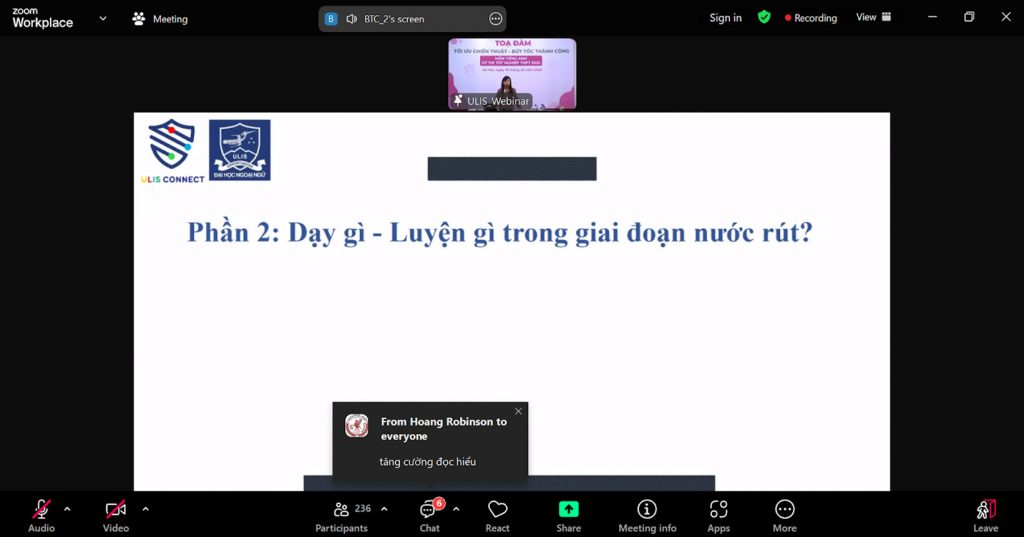Switch to the Meeting tab
Screen dimensions: 1024x537
coord(159,19)
